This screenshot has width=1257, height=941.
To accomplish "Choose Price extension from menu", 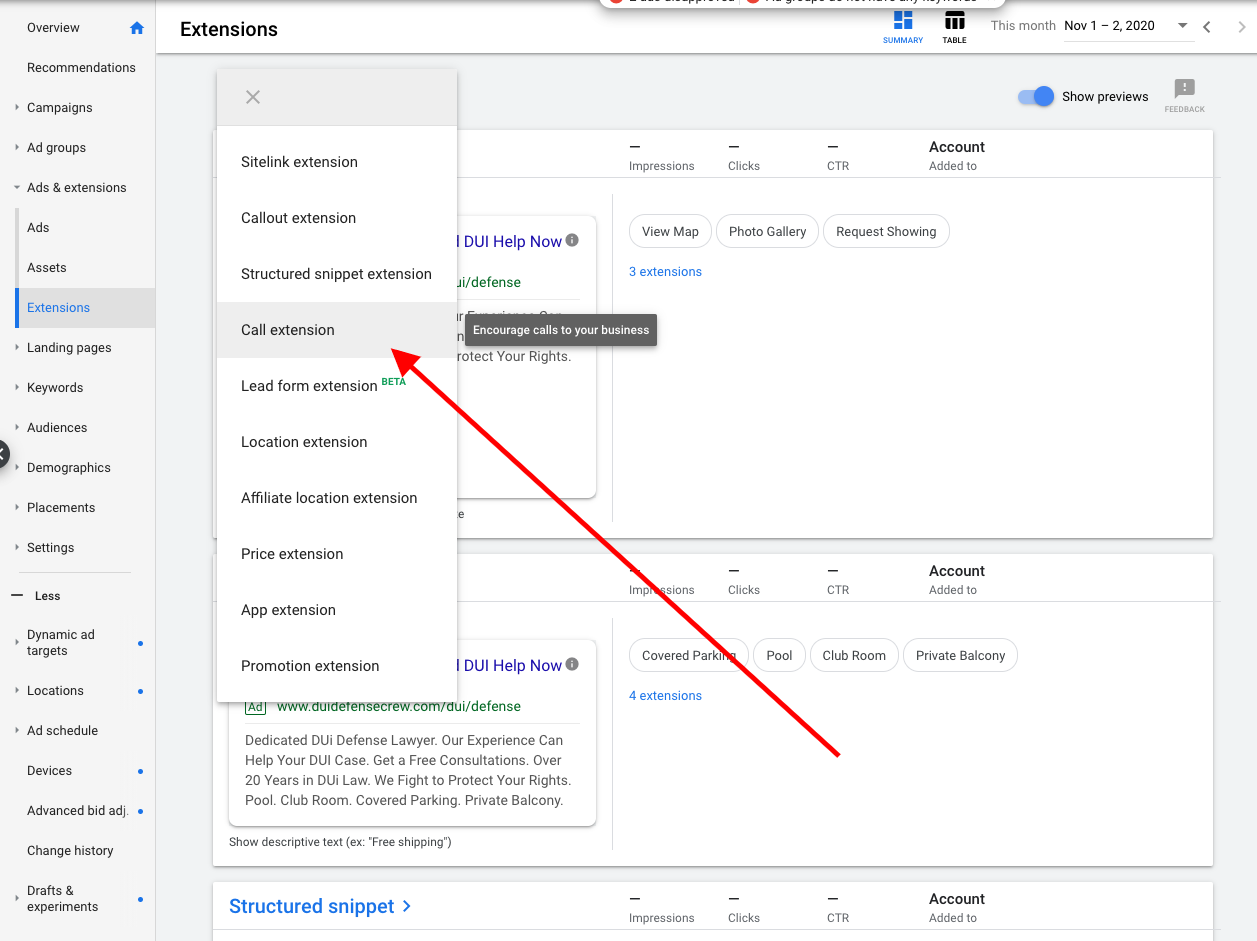I will [x=337, y=554].
